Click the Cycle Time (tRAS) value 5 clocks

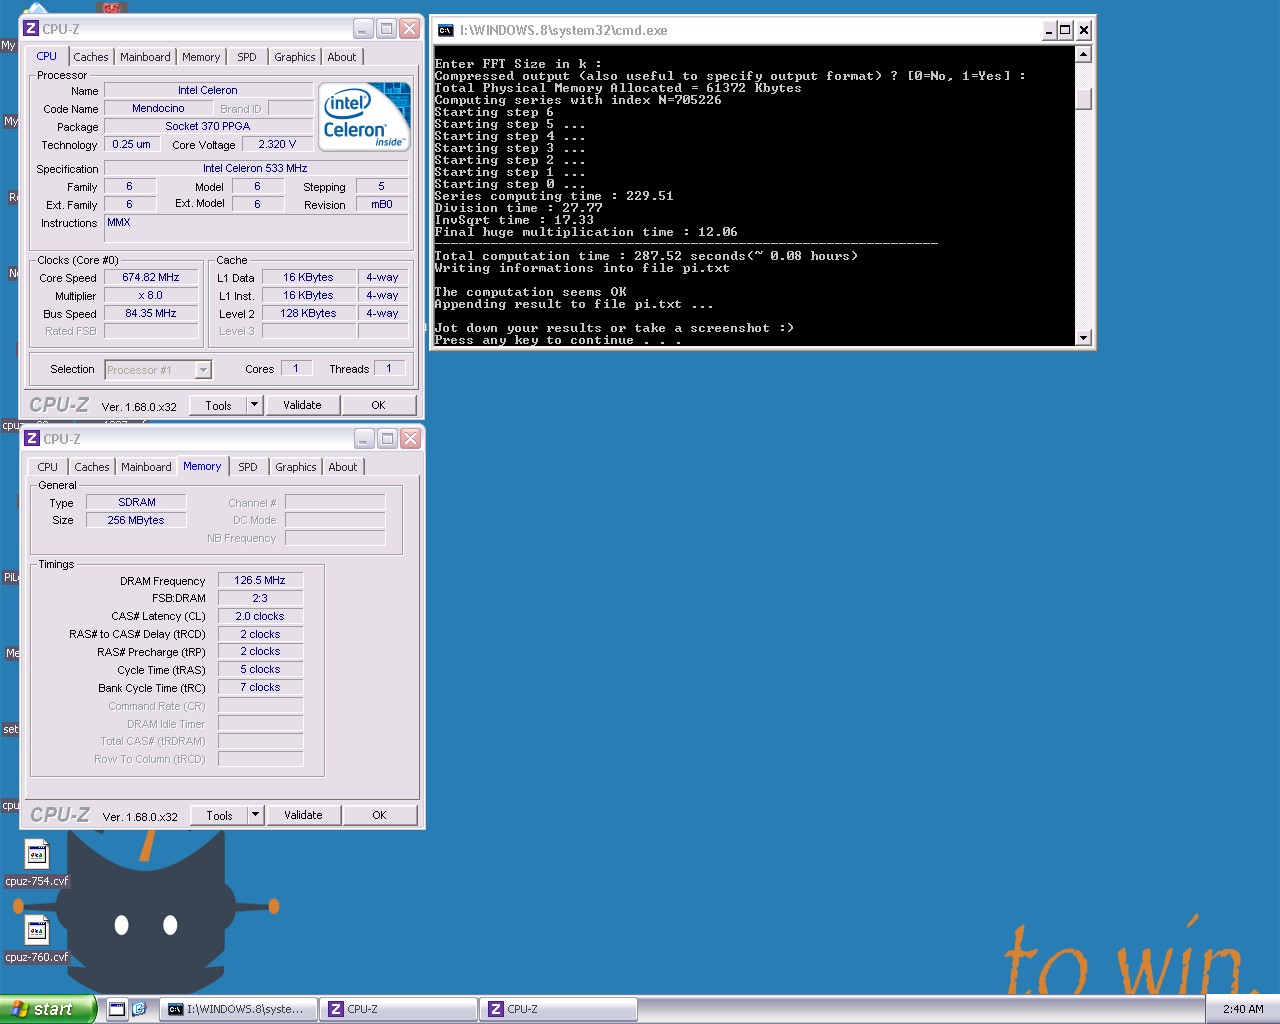(260, 670)
